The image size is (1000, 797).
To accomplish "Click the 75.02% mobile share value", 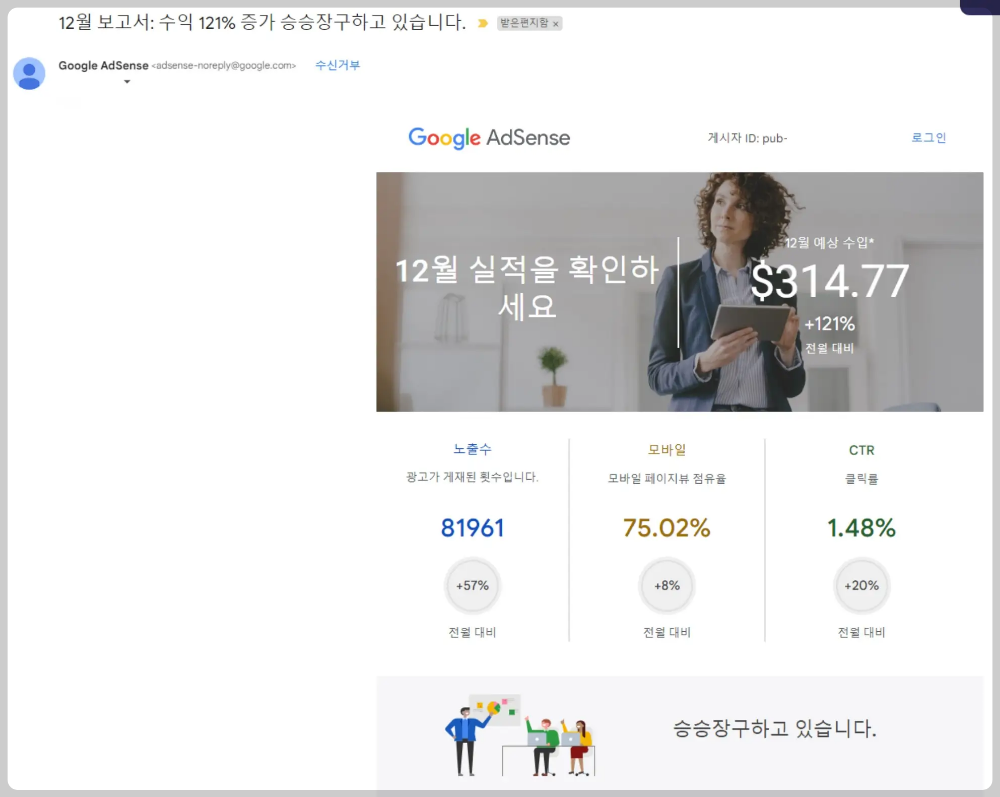I will [667, 528].
